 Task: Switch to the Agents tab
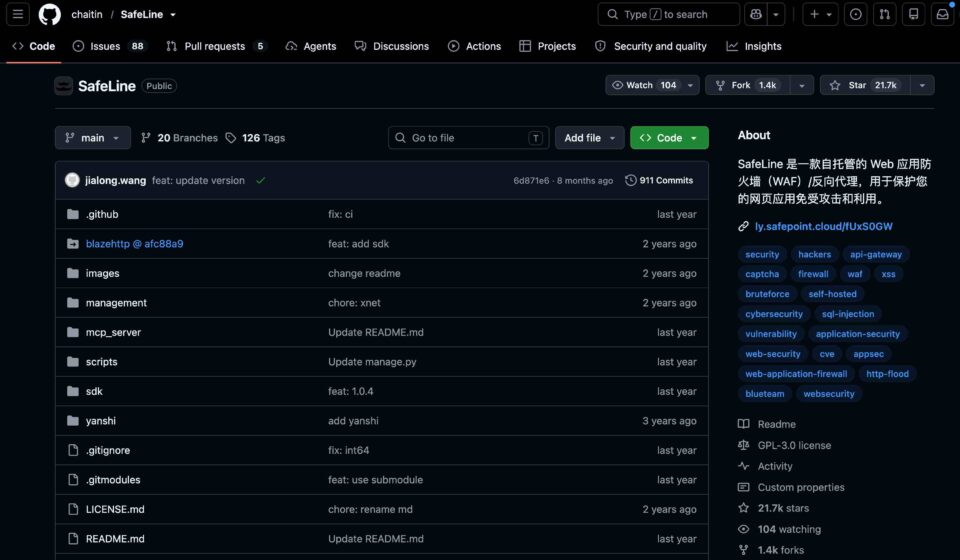pyautogui.click(x=311, y=46)
